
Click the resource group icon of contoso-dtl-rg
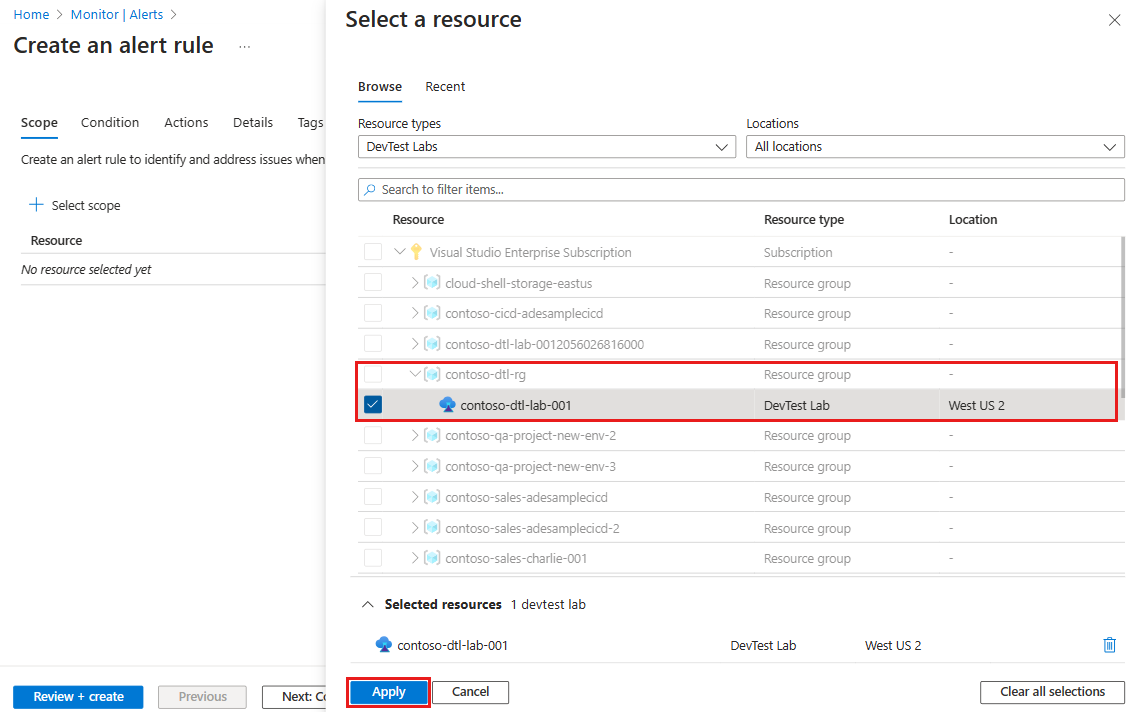[433, 375]
